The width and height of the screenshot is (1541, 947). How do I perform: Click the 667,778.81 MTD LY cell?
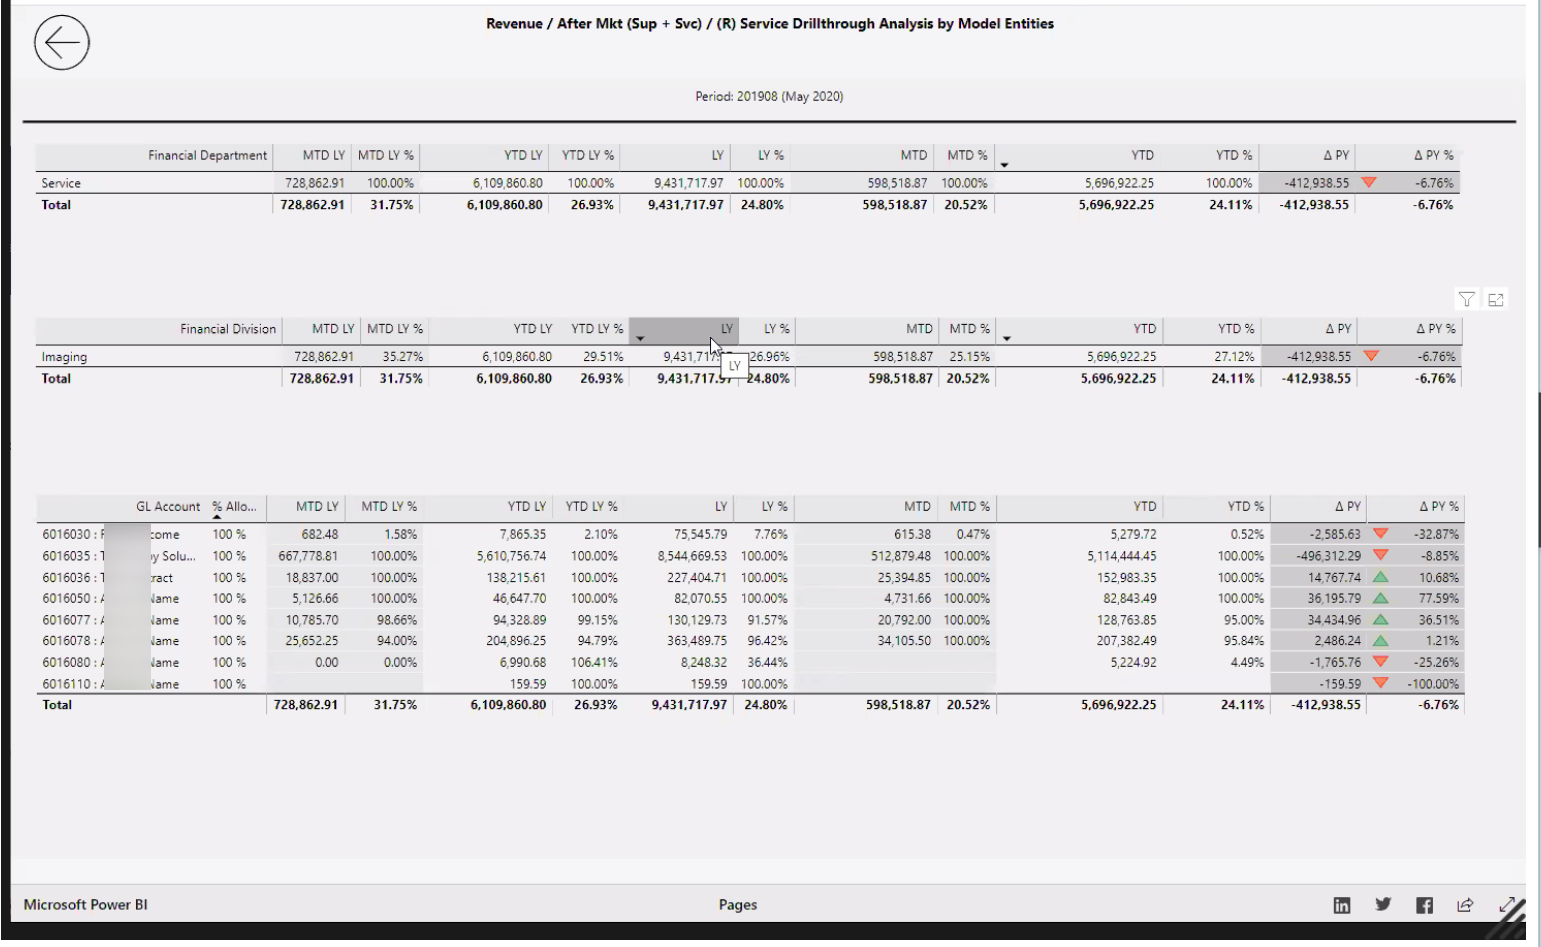point(308,555)
